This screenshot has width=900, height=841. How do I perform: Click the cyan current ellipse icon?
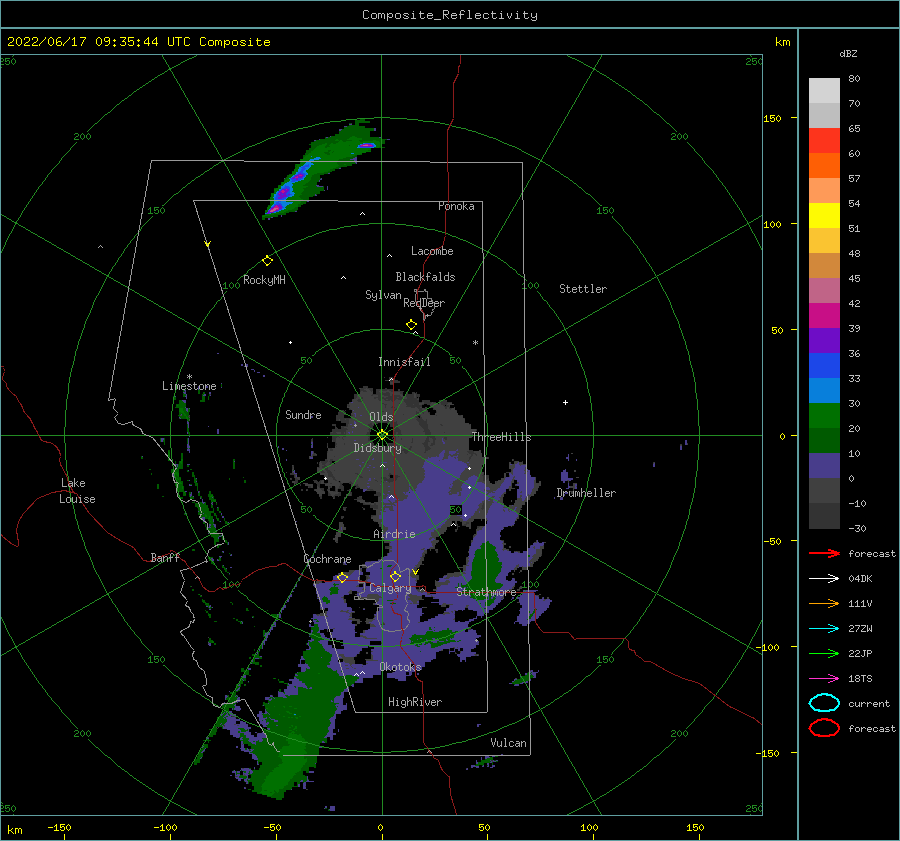[x=824, y=703]
